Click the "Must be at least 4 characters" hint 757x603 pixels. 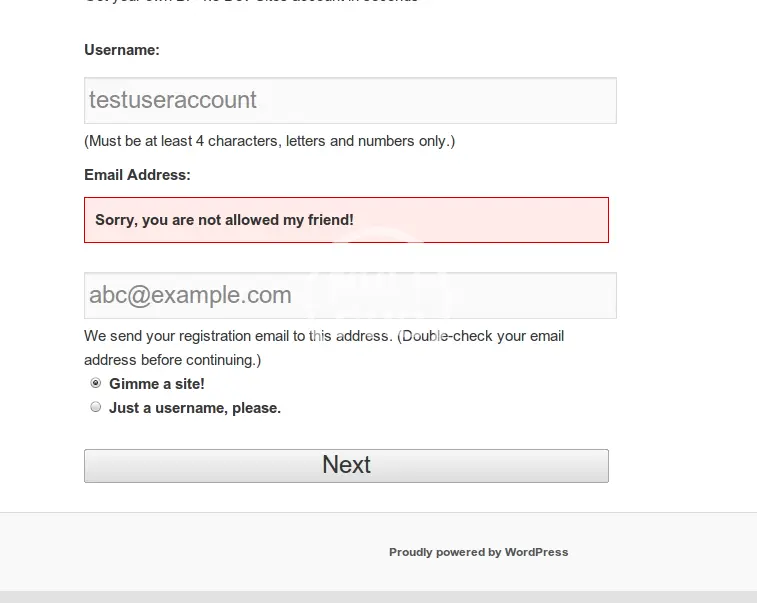pyautogui.click(x=269, y=141)
